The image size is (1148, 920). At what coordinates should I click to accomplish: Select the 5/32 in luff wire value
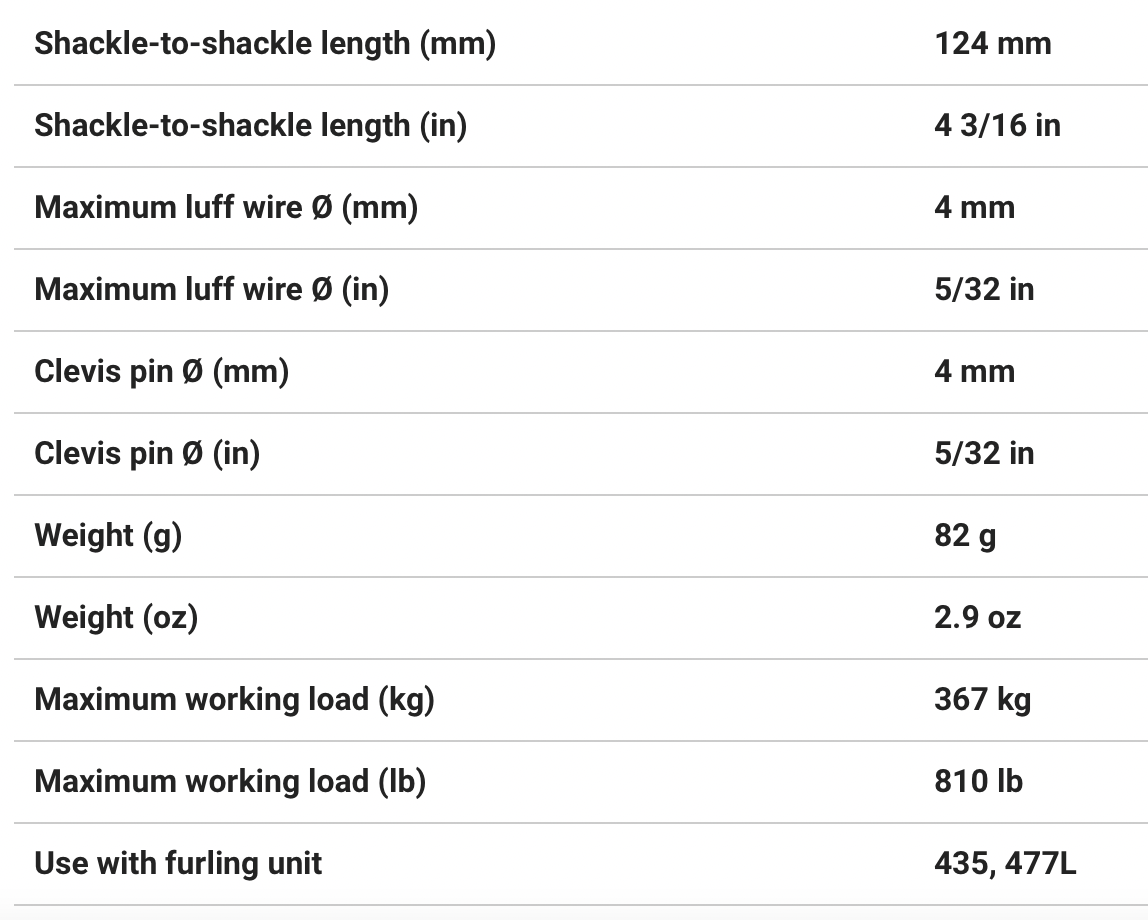984,290
